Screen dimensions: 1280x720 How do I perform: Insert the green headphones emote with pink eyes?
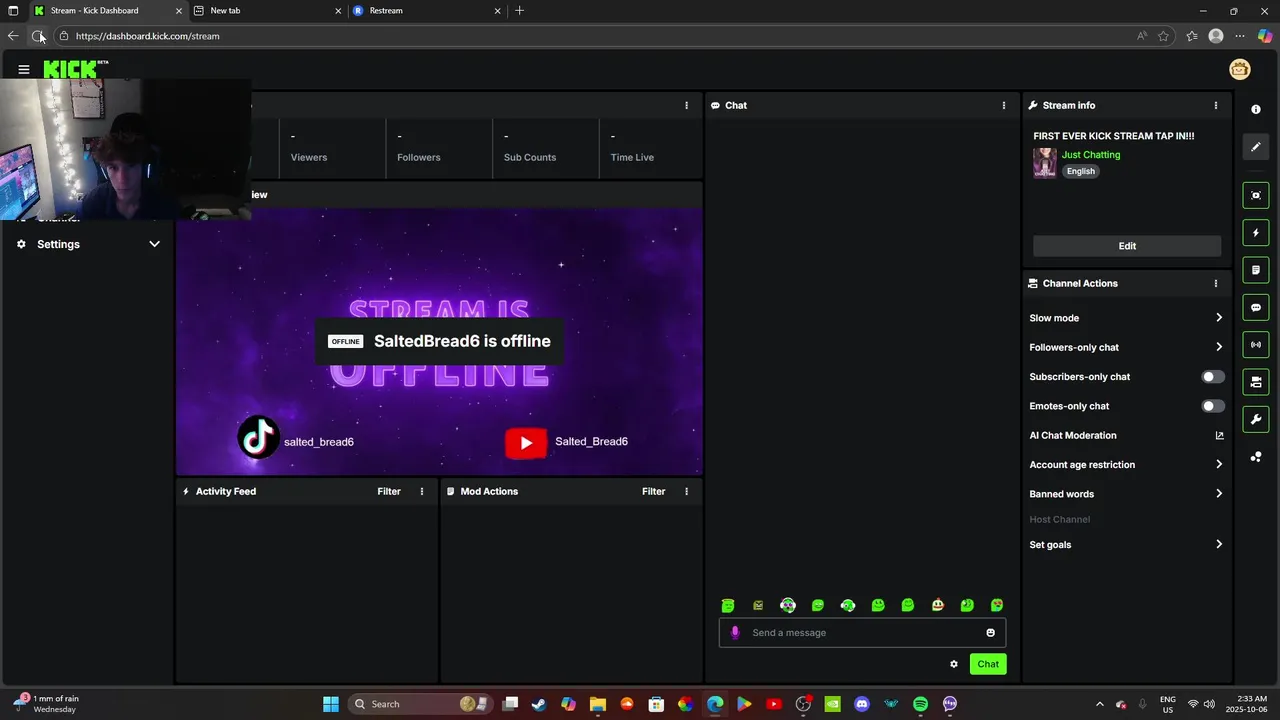[x=788, y=605]
